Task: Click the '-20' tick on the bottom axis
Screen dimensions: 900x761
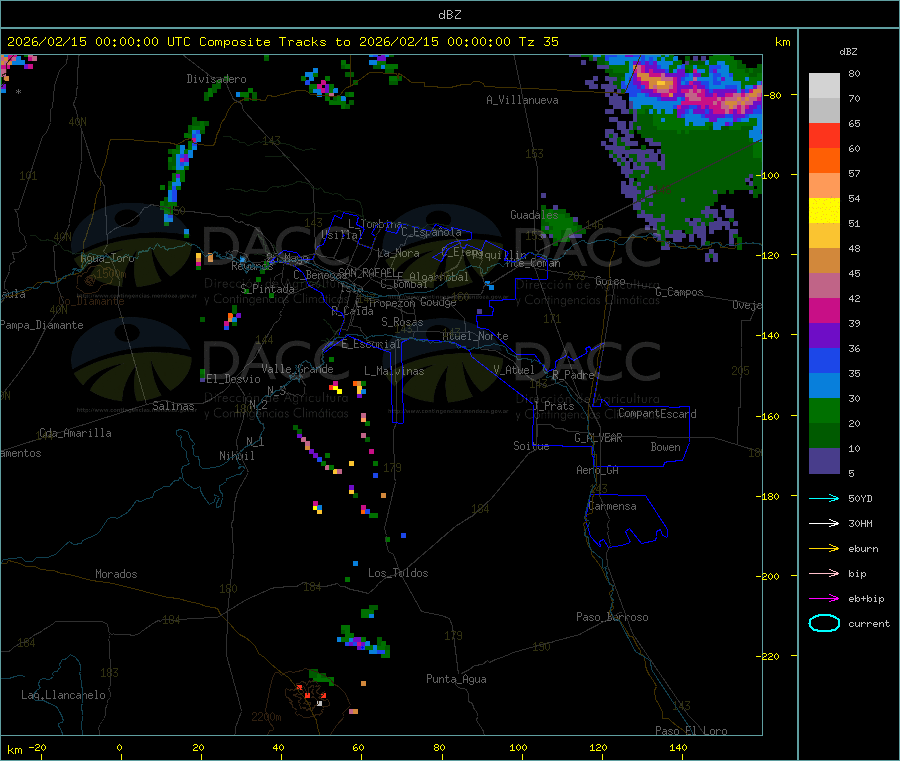Action: click(x=37, y=747)
